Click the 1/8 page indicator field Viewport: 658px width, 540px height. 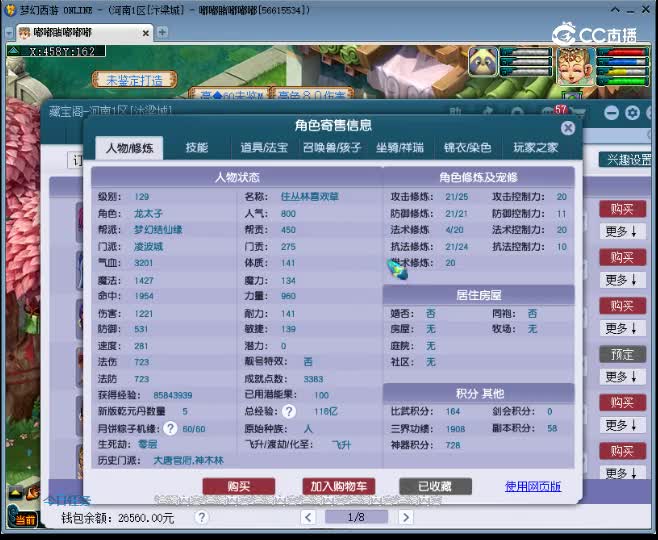point(356,517)
